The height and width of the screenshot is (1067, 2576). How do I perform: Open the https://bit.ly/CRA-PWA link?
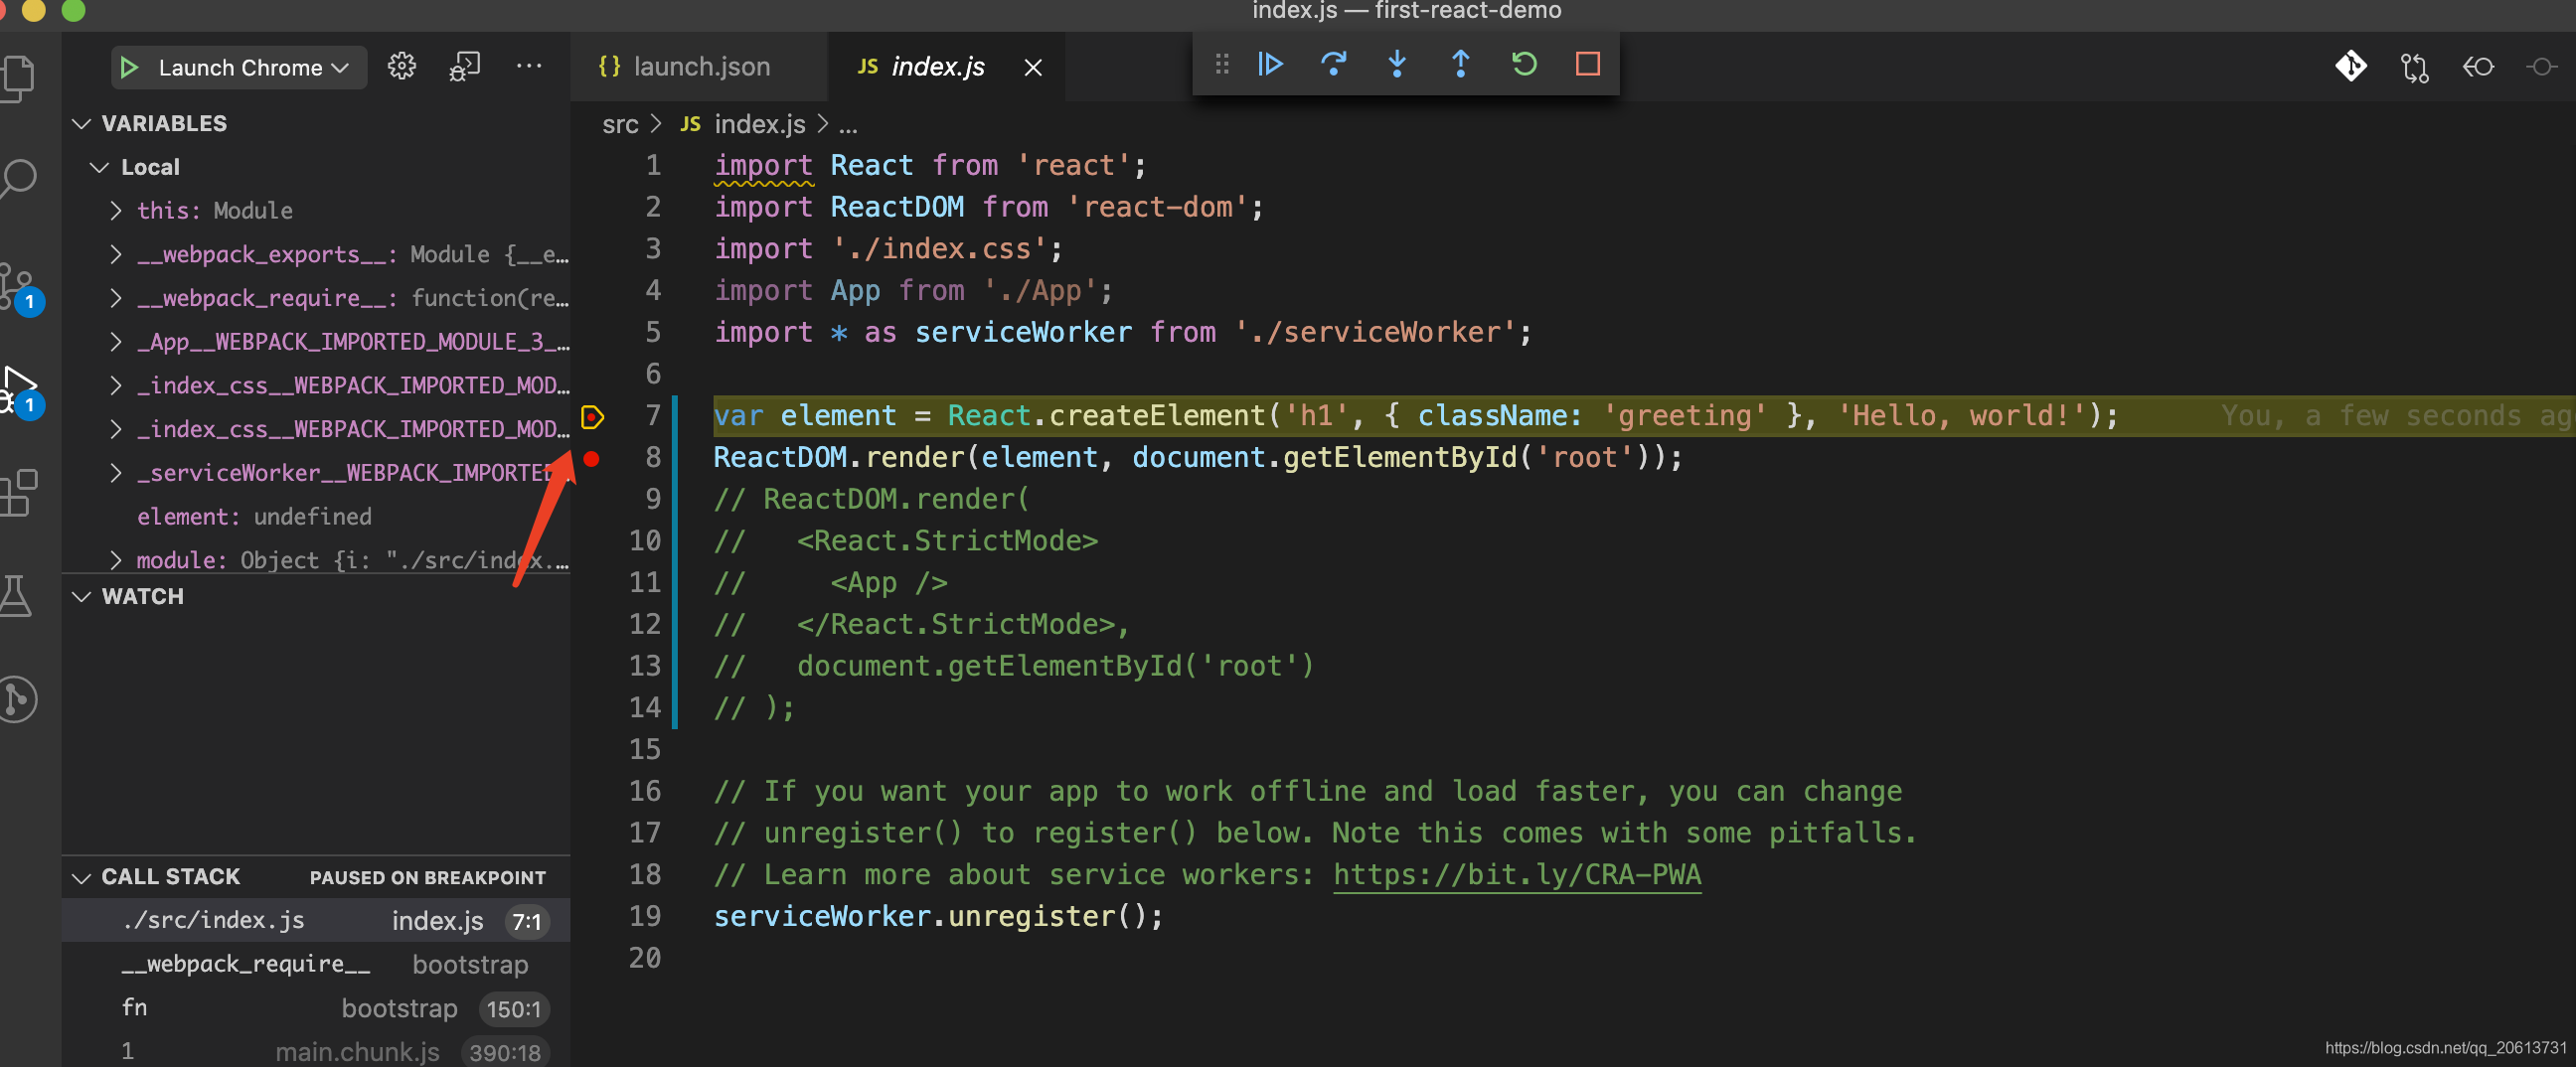(1516, 874)
